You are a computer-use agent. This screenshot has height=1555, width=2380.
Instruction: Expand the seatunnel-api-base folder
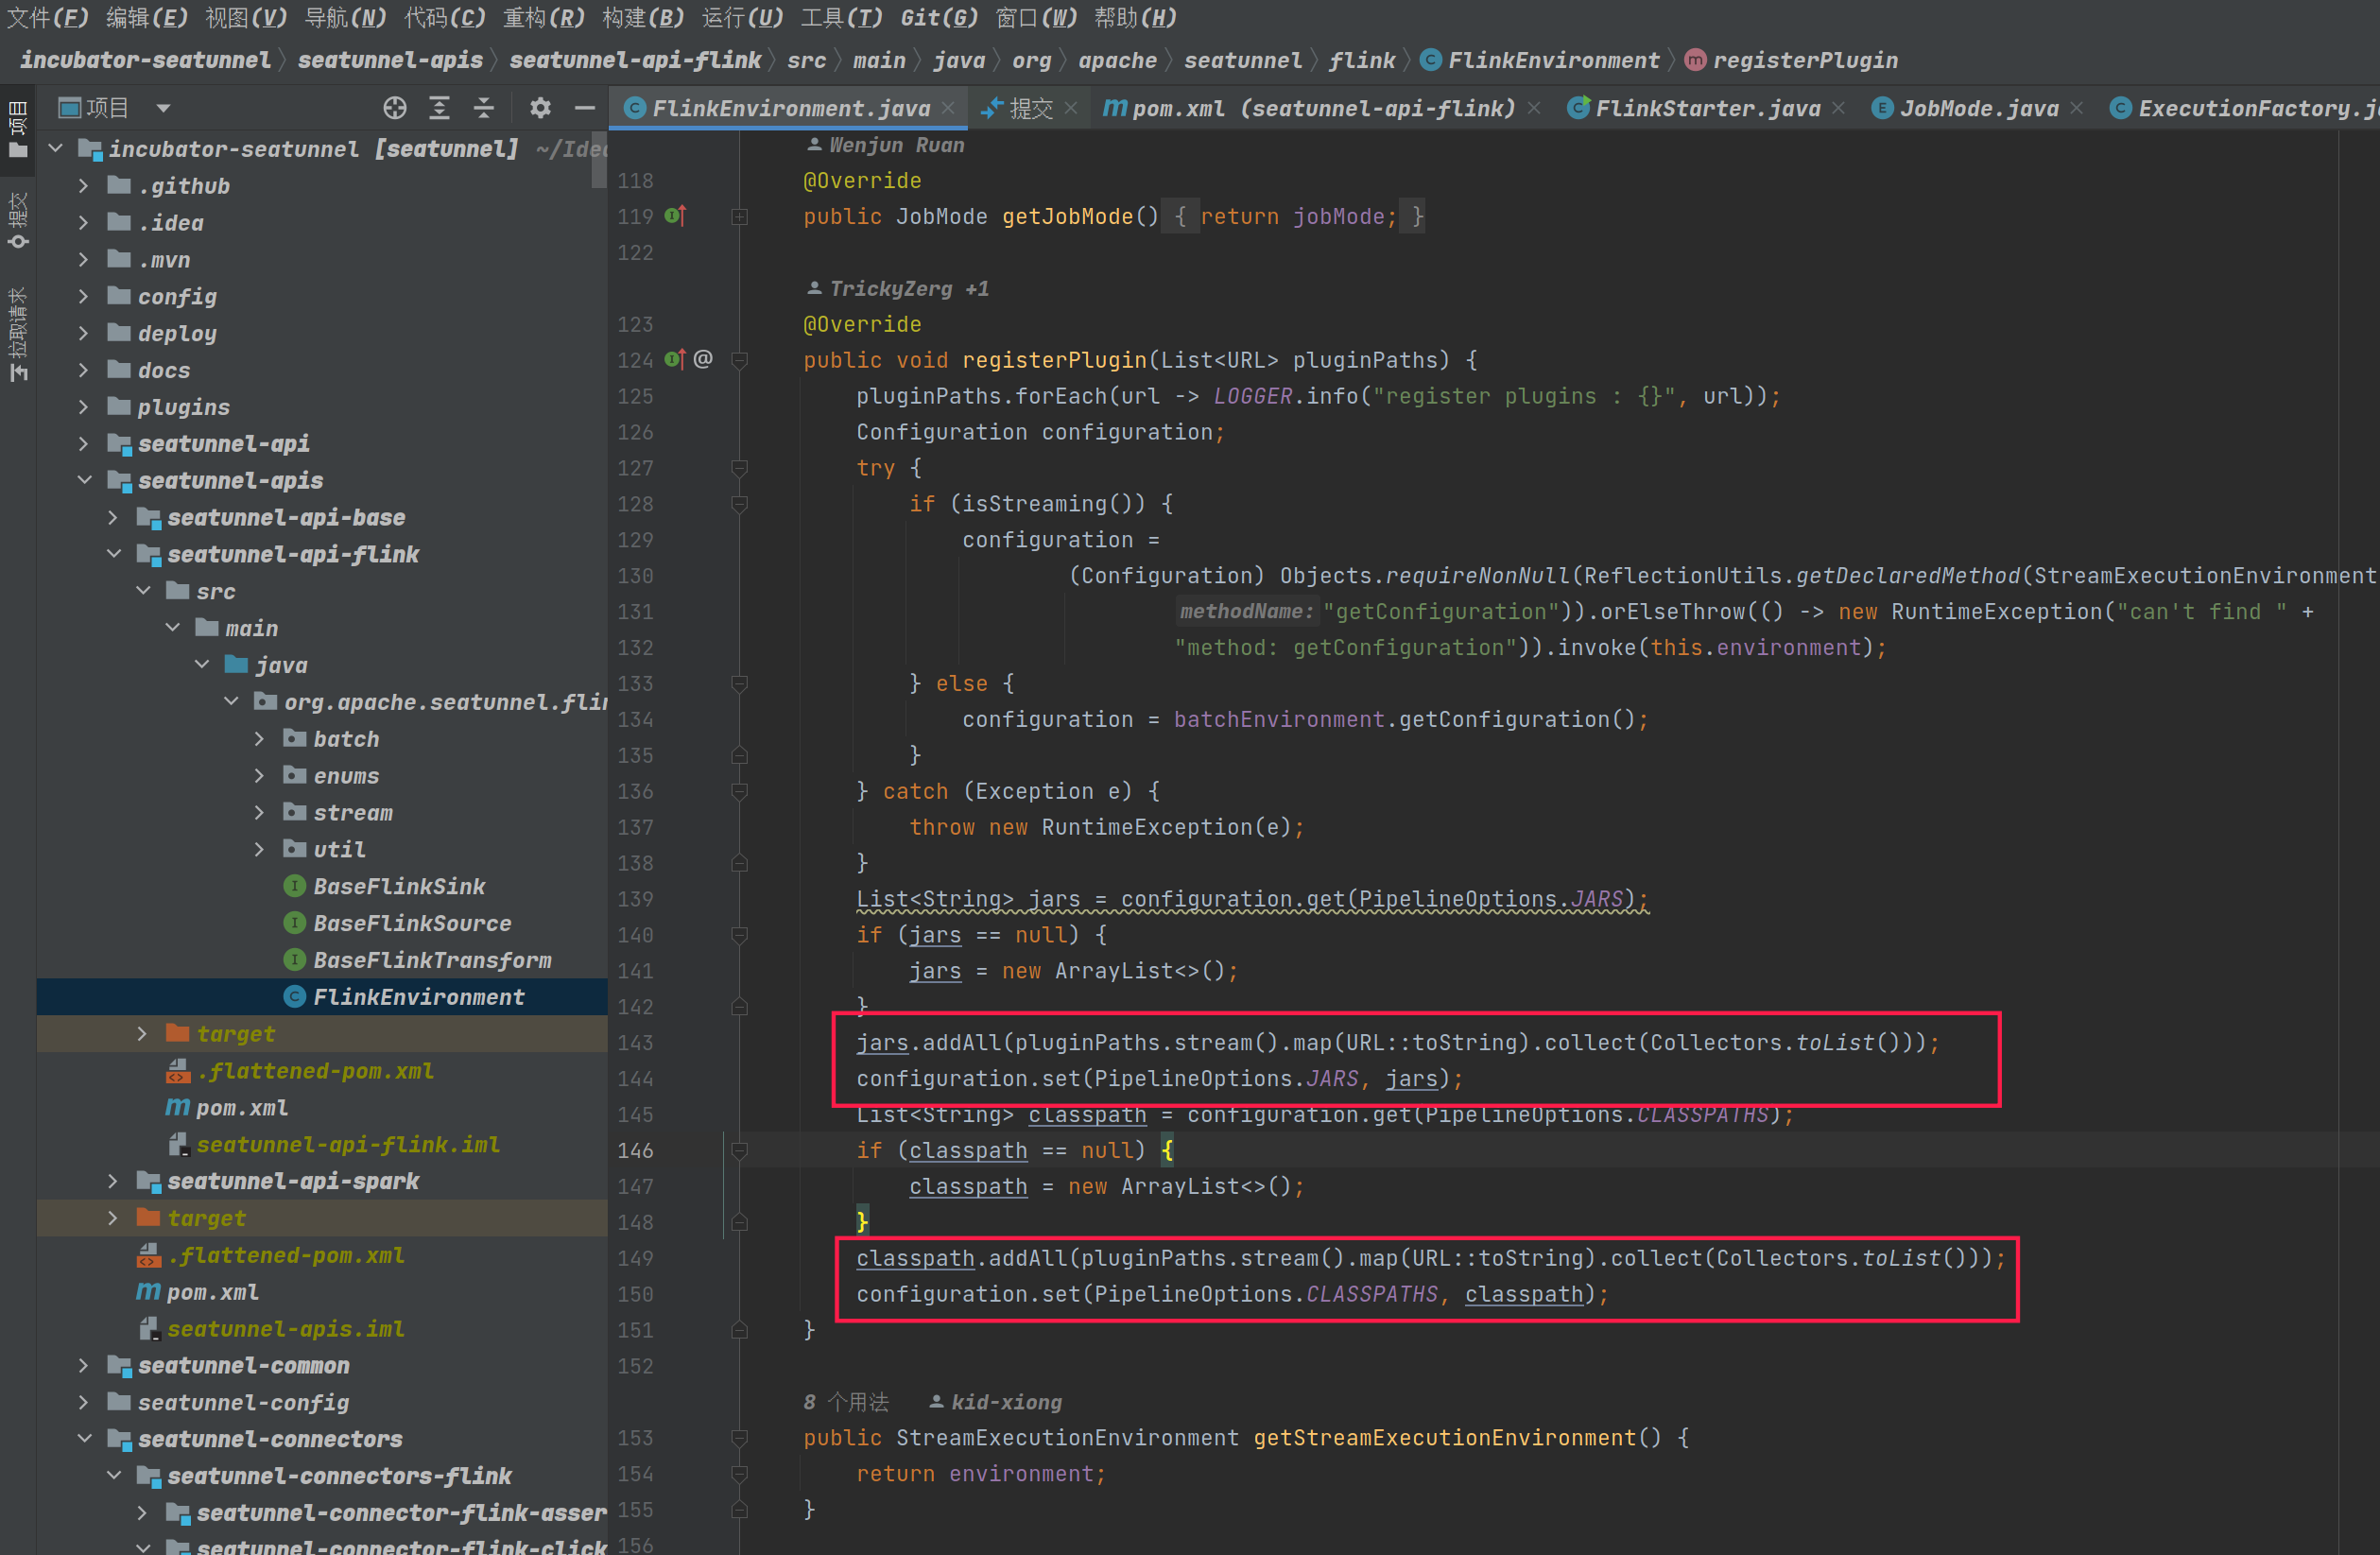[x=113, y=517]
